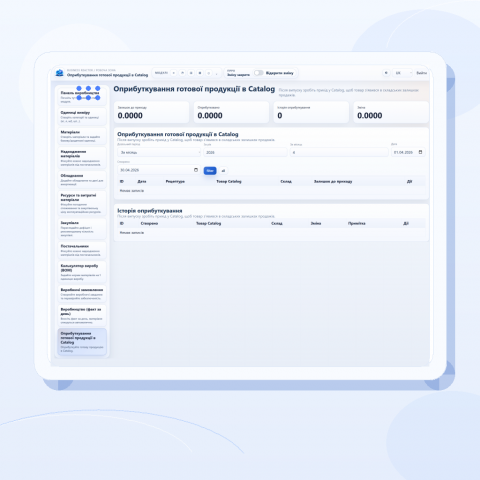This screenshot has width=480, height=480.
Task: Click first small round module toolbar icon
Action: pos(174,73)
